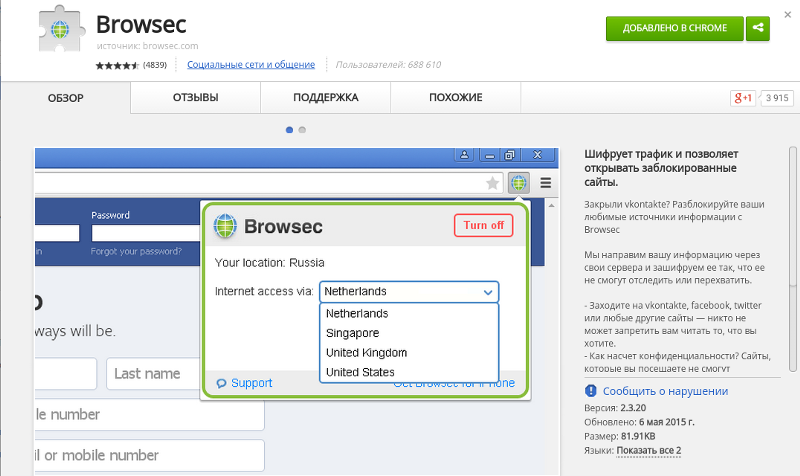Click the globe logo in Browsec popup
The width and height of the screenshot is (800, 476).
coord(225,226)
